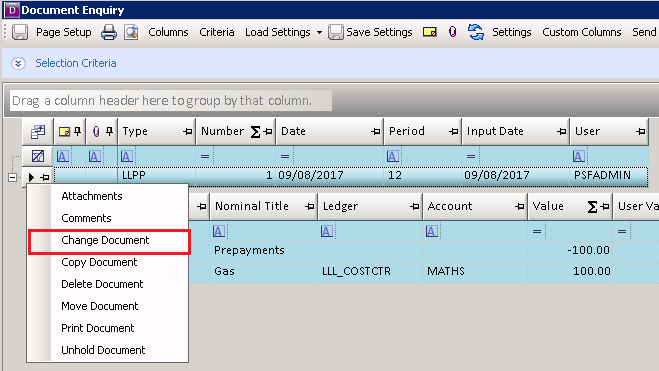Click the Criteria toolbar button

(216, 32)
